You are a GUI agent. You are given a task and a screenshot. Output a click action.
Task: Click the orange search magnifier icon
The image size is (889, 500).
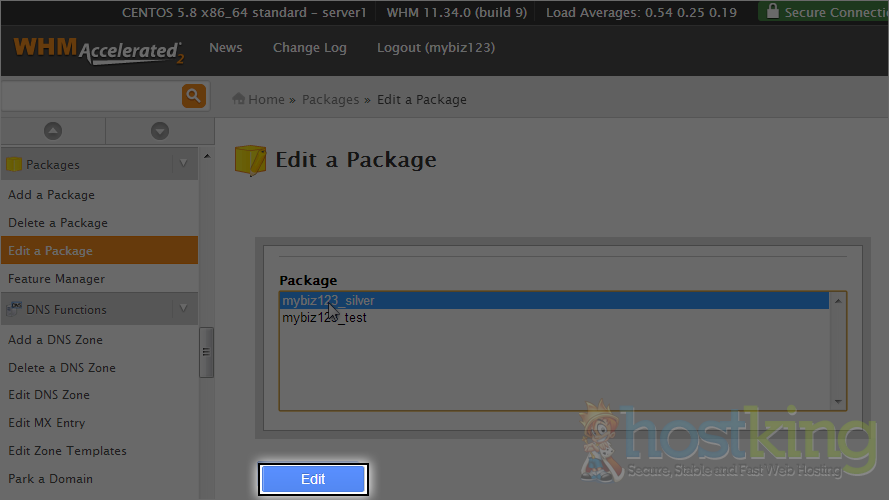coord(193,96)
